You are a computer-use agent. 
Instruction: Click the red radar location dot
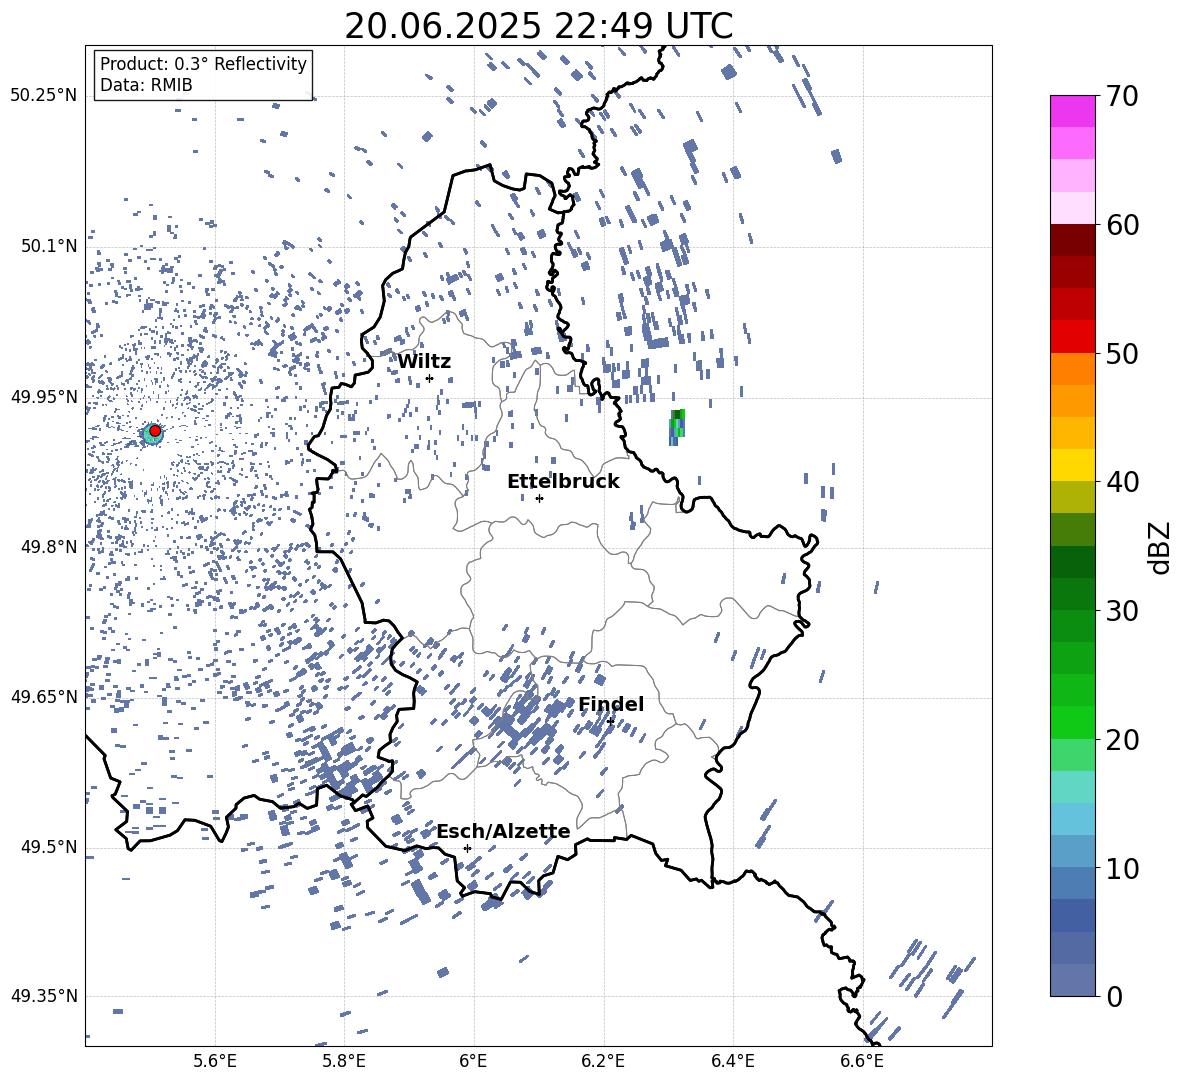point(155,430)
